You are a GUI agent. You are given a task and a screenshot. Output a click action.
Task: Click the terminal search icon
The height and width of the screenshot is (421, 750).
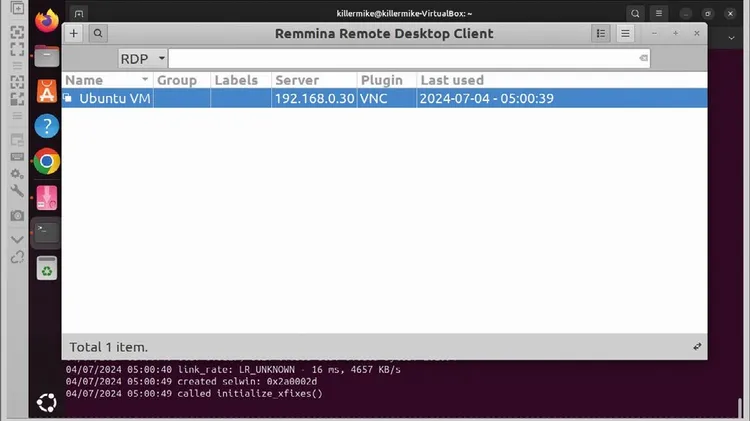(x=635, y=13)
